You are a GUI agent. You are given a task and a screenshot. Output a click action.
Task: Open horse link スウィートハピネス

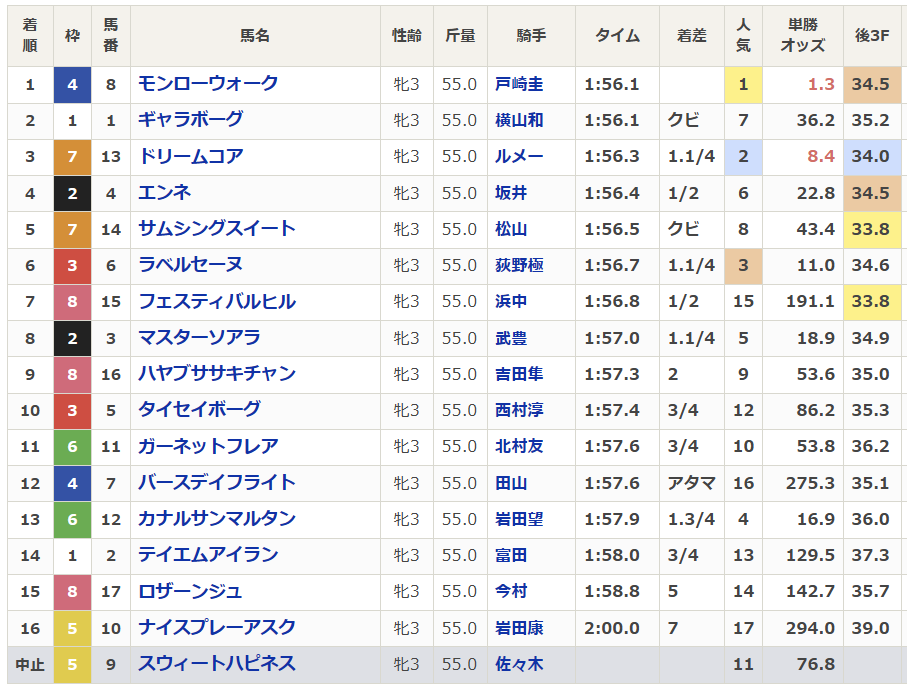click(217, 664)
